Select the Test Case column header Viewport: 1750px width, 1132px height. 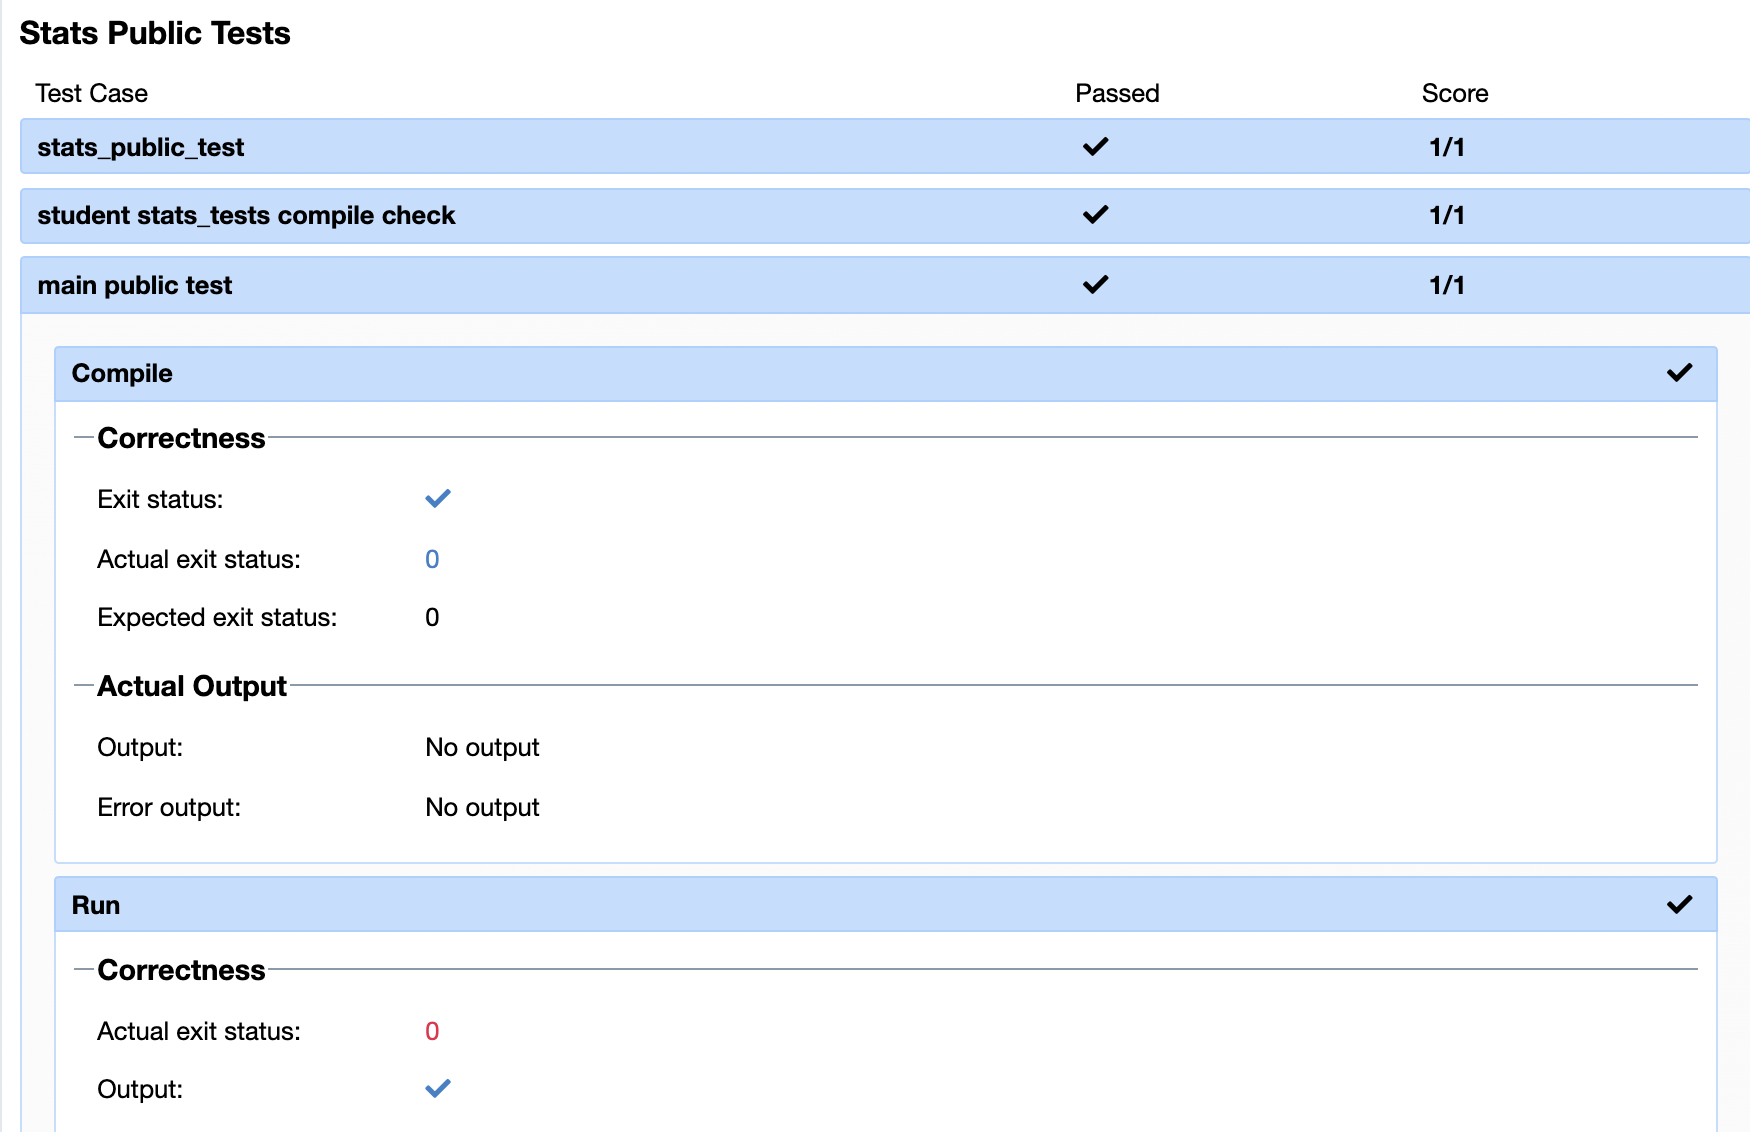[91, 93]
